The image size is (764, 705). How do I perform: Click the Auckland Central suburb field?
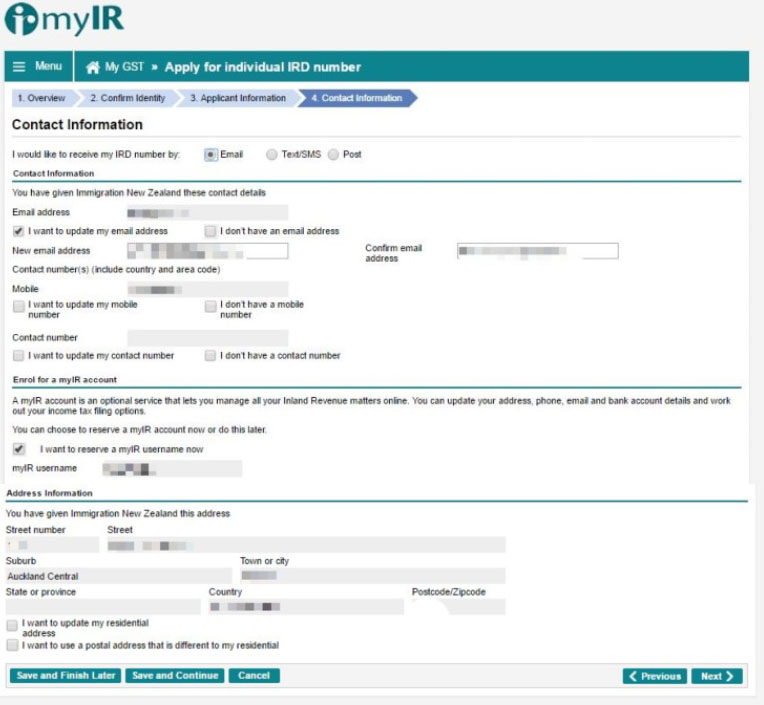tap(118, 576)
